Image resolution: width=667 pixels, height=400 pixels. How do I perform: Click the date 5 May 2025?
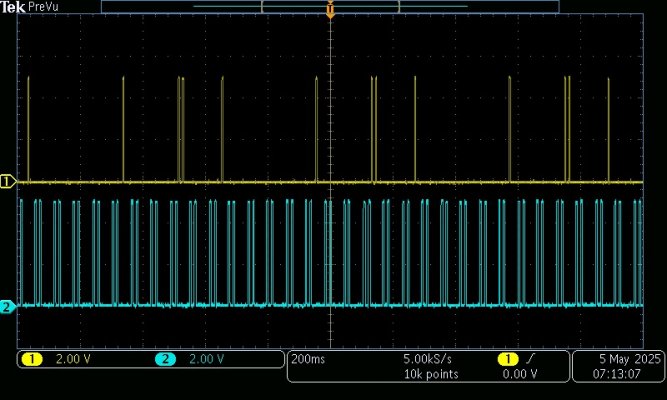click(x=630, y=359)
